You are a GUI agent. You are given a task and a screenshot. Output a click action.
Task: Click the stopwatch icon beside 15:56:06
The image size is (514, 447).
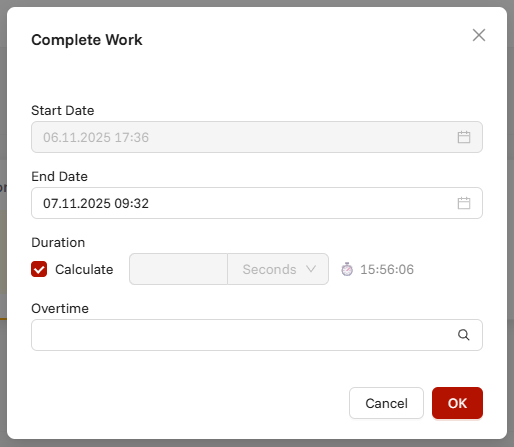click(347, 269)
